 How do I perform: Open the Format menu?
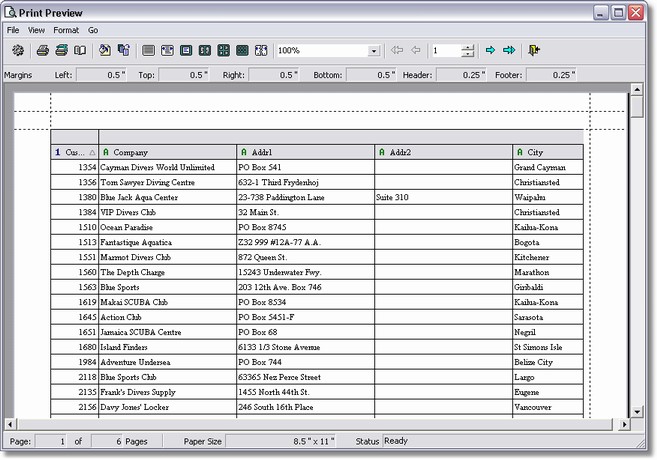click(66, 30)
